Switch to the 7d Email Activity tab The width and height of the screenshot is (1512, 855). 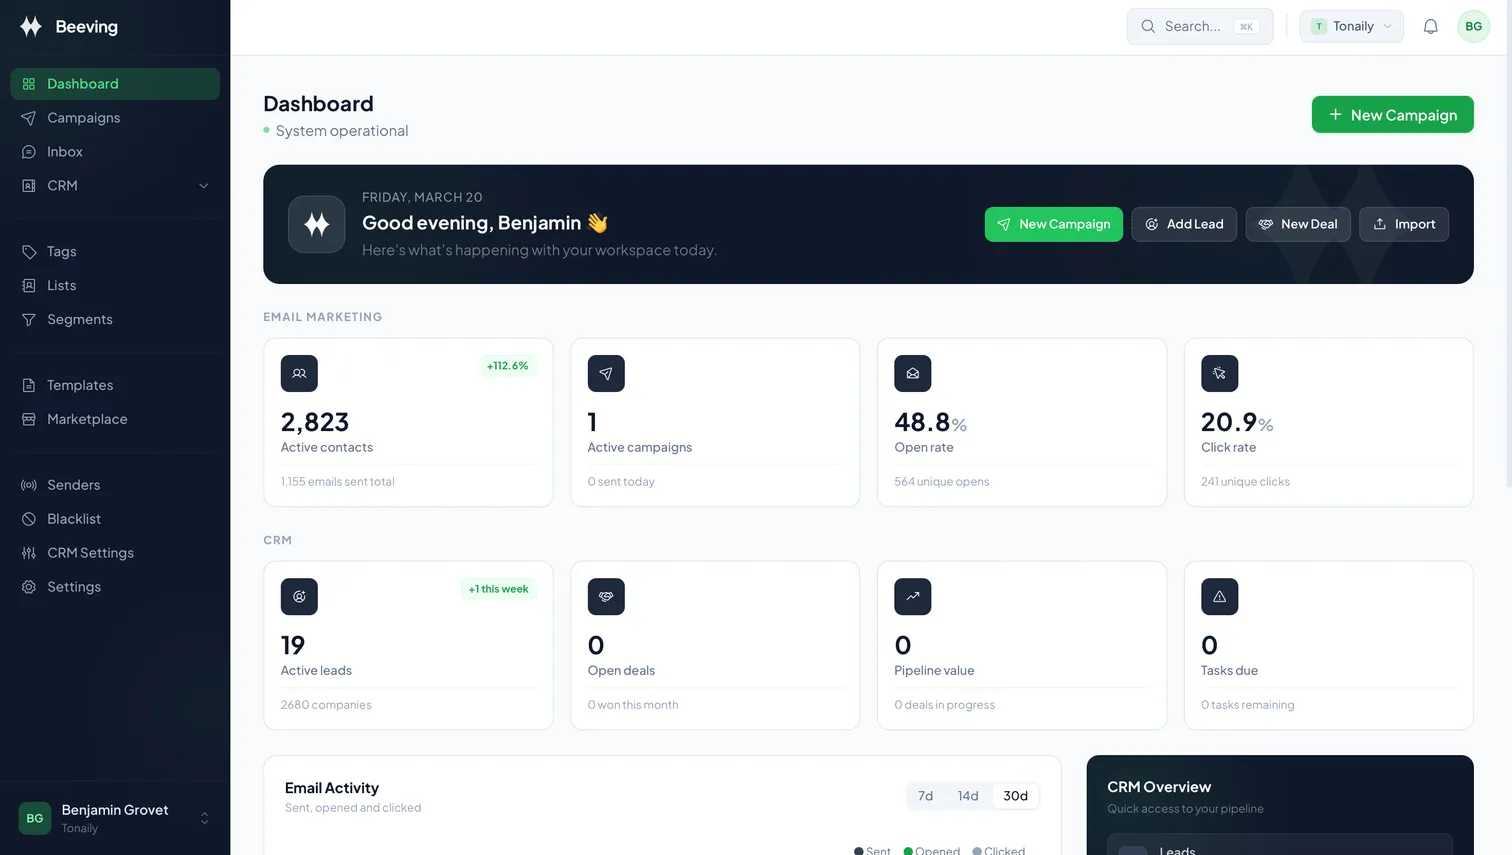[x=925, y=796]
